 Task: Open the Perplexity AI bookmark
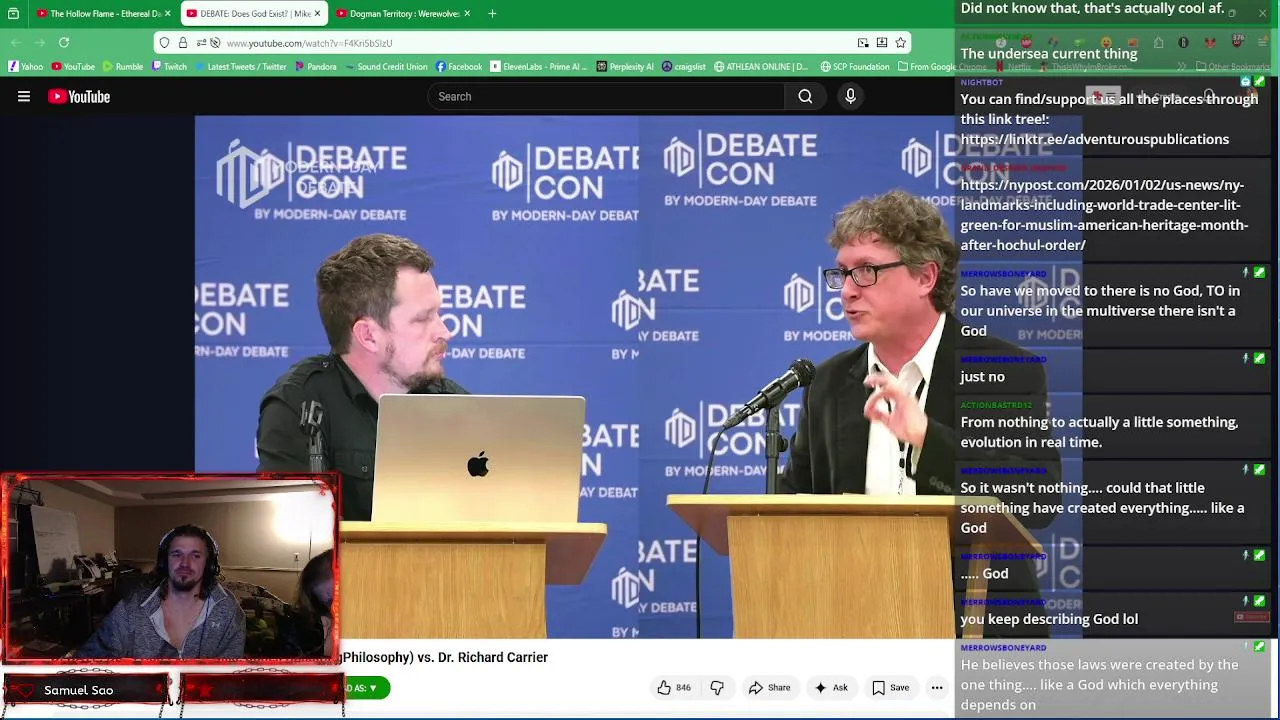pos(625,66)
